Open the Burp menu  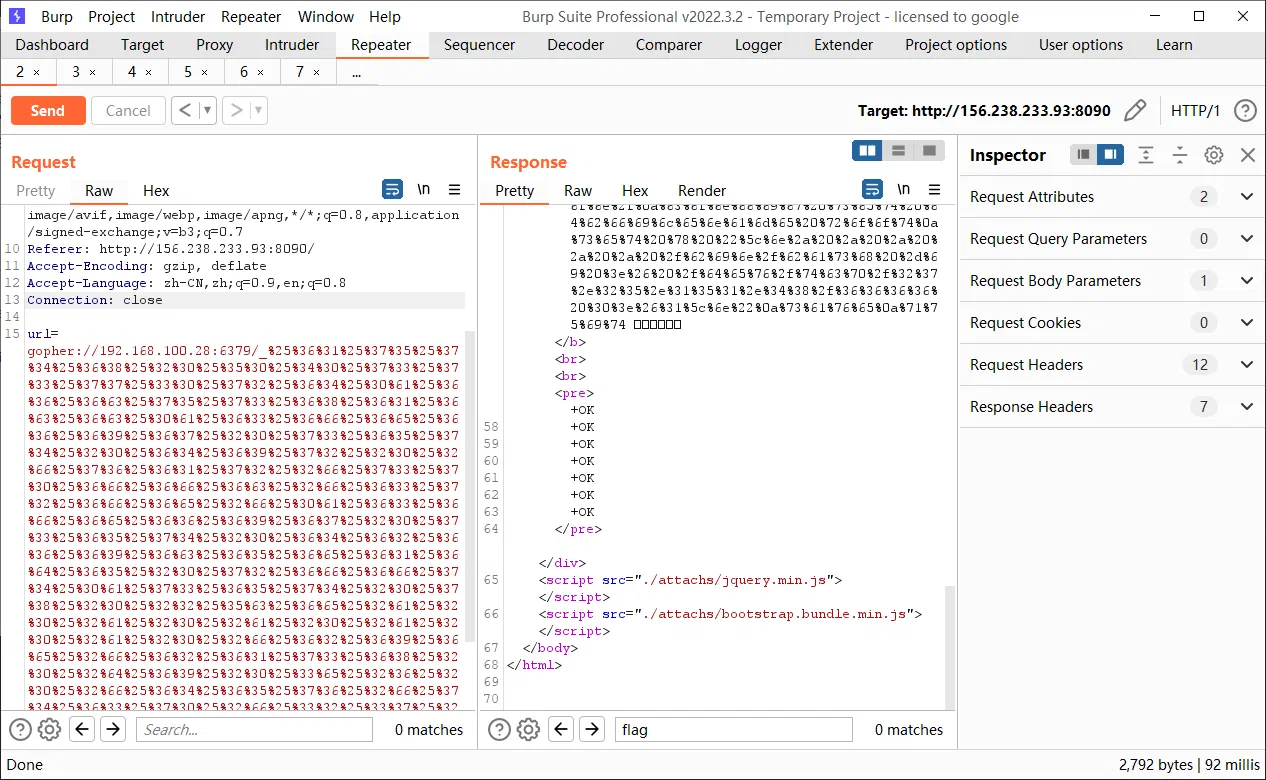point(57,16)
